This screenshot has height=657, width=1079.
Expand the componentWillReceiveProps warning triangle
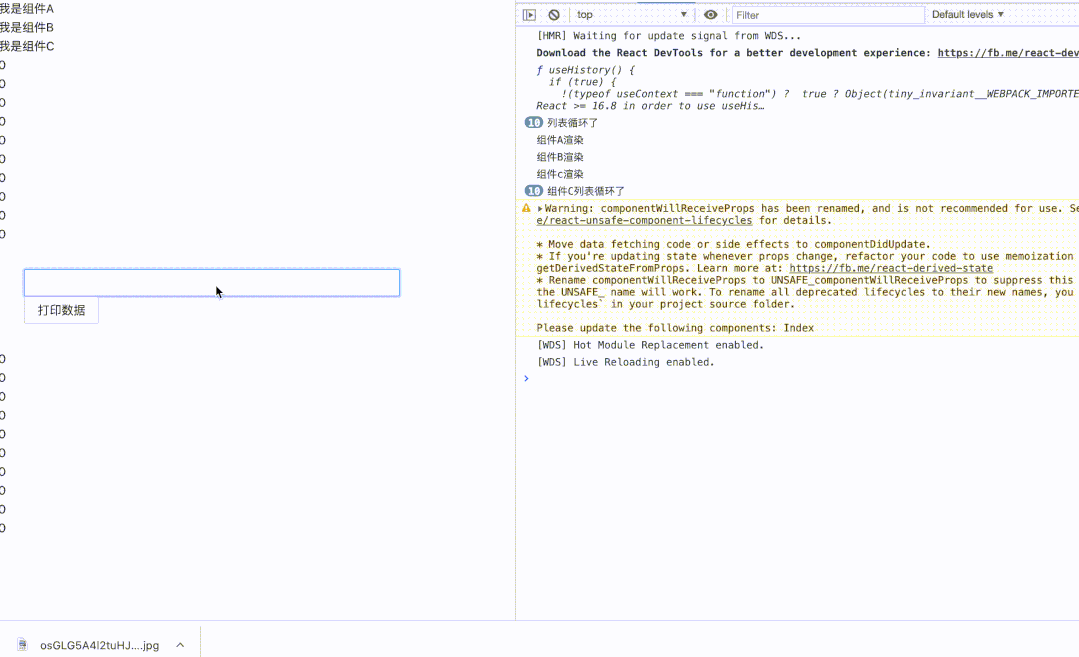[x=540, y=208]
